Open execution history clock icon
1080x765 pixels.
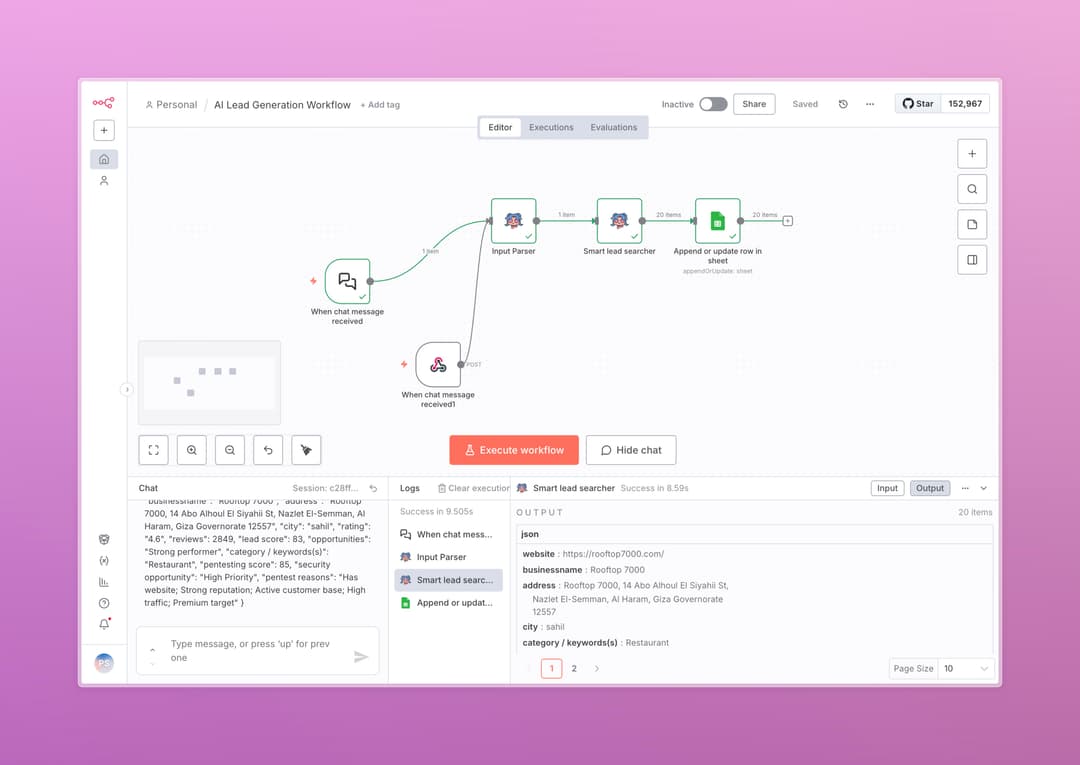click(x=843, y=104)
